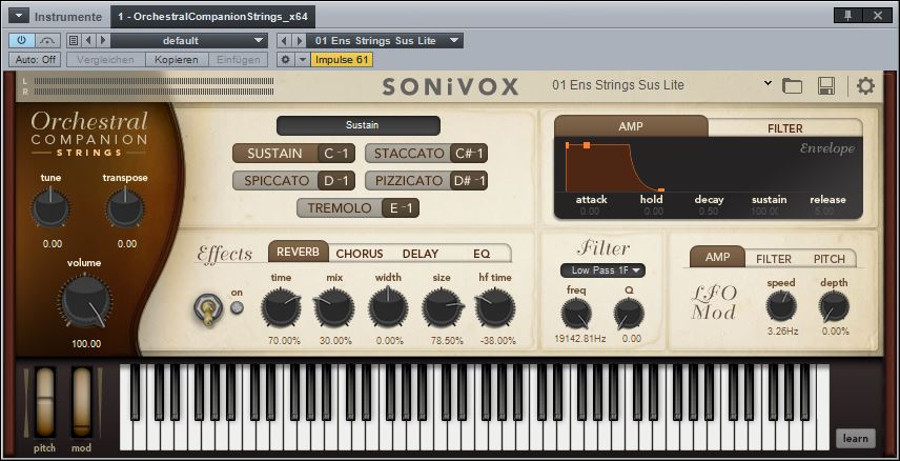Click the Vergleichen button
The image size is (900, 461).
click(106, 60)
